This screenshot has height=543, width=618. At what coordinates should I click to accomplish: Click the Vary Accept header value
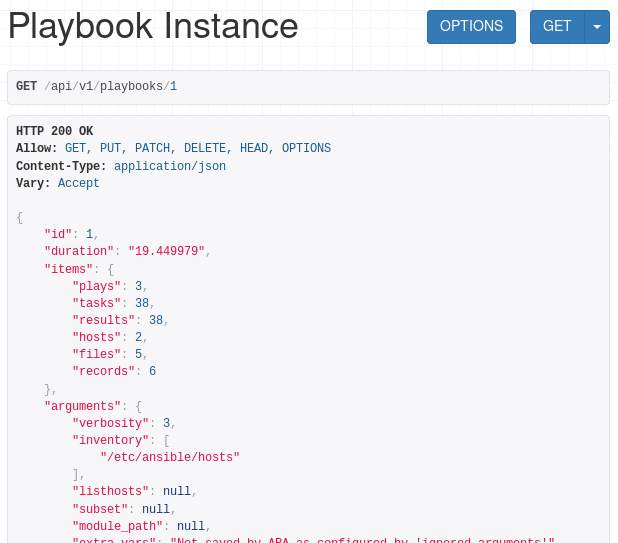(x=78, y=183)
